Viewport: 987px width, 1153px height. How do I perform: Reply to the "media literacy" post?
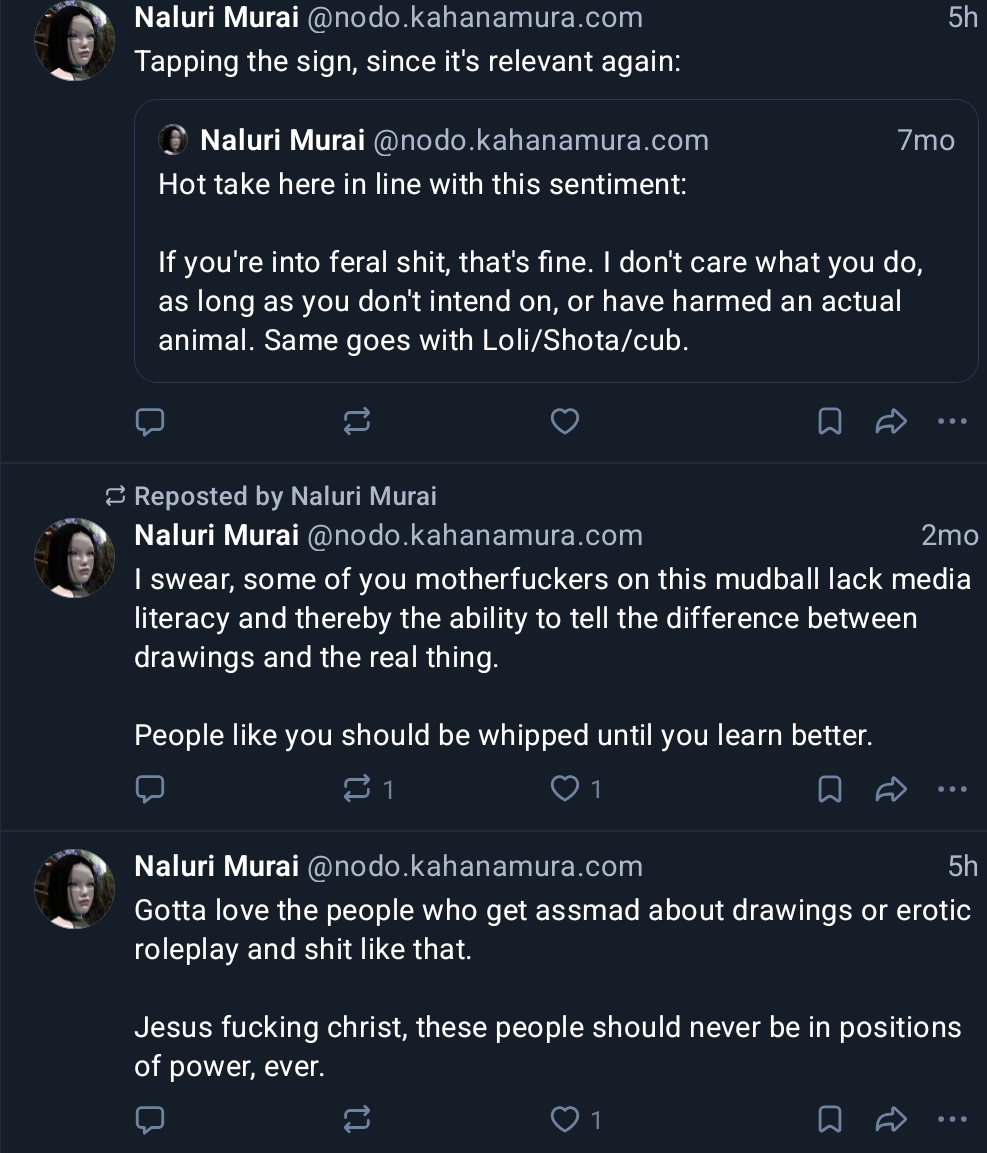(150, 790)
